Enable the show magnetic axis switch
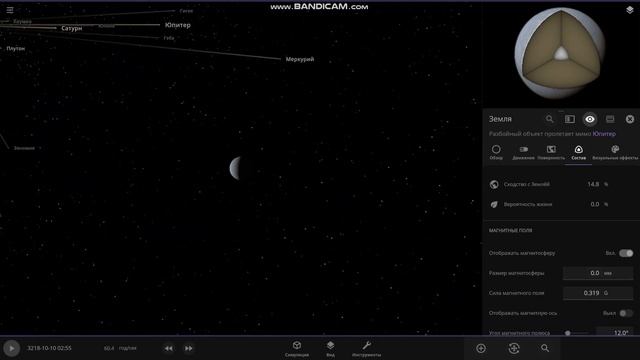640x360 pixels. tap(626, 313)
